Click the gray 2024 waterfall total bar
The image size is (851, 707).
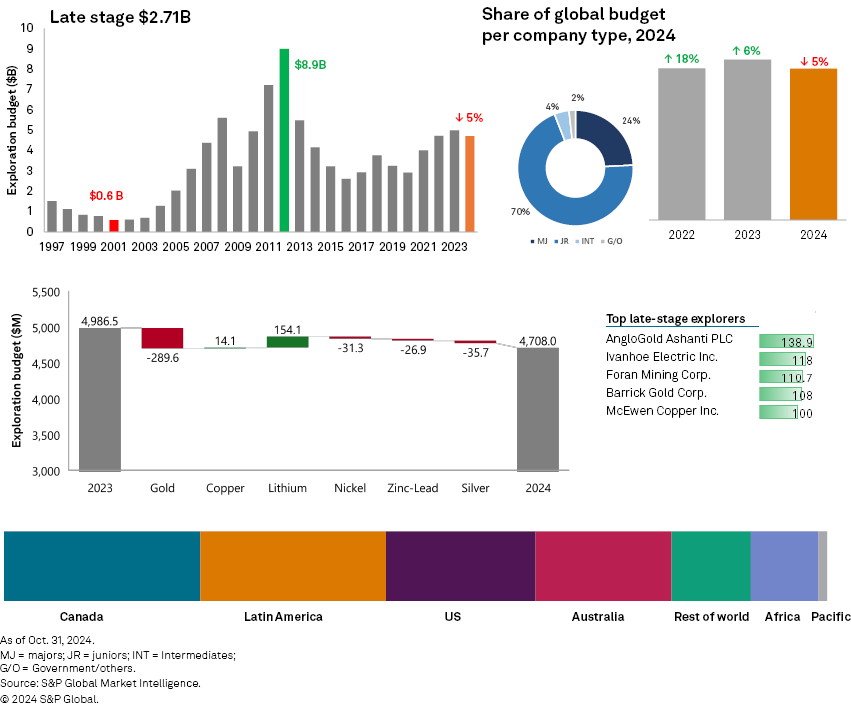pyautogui.click(x=537, y=409)
